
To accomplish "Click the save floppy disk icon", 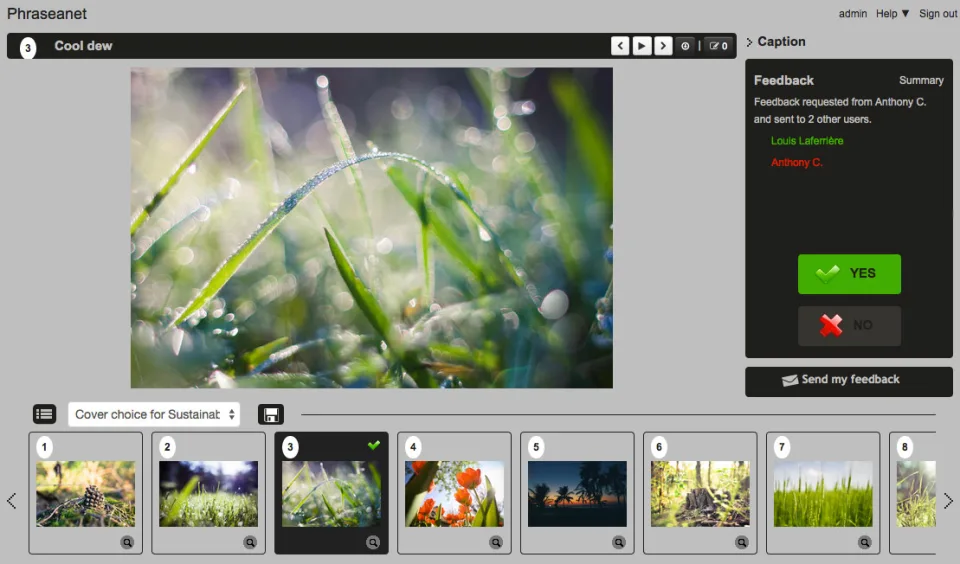I will (271, 415).
